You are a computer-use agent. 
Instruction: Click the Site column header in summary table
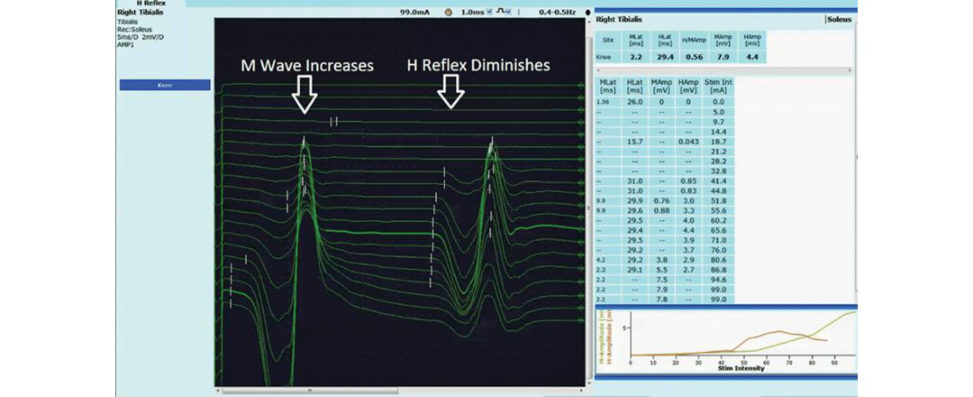coord(609,39)
